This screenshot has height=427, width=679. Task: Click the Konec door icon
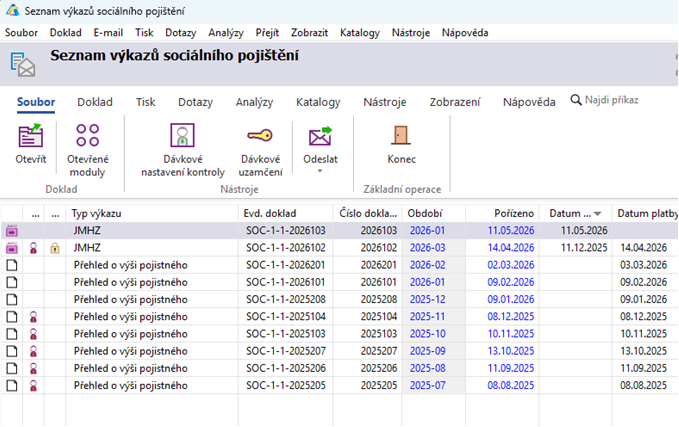pyautogui.click(x=401, y=135)
